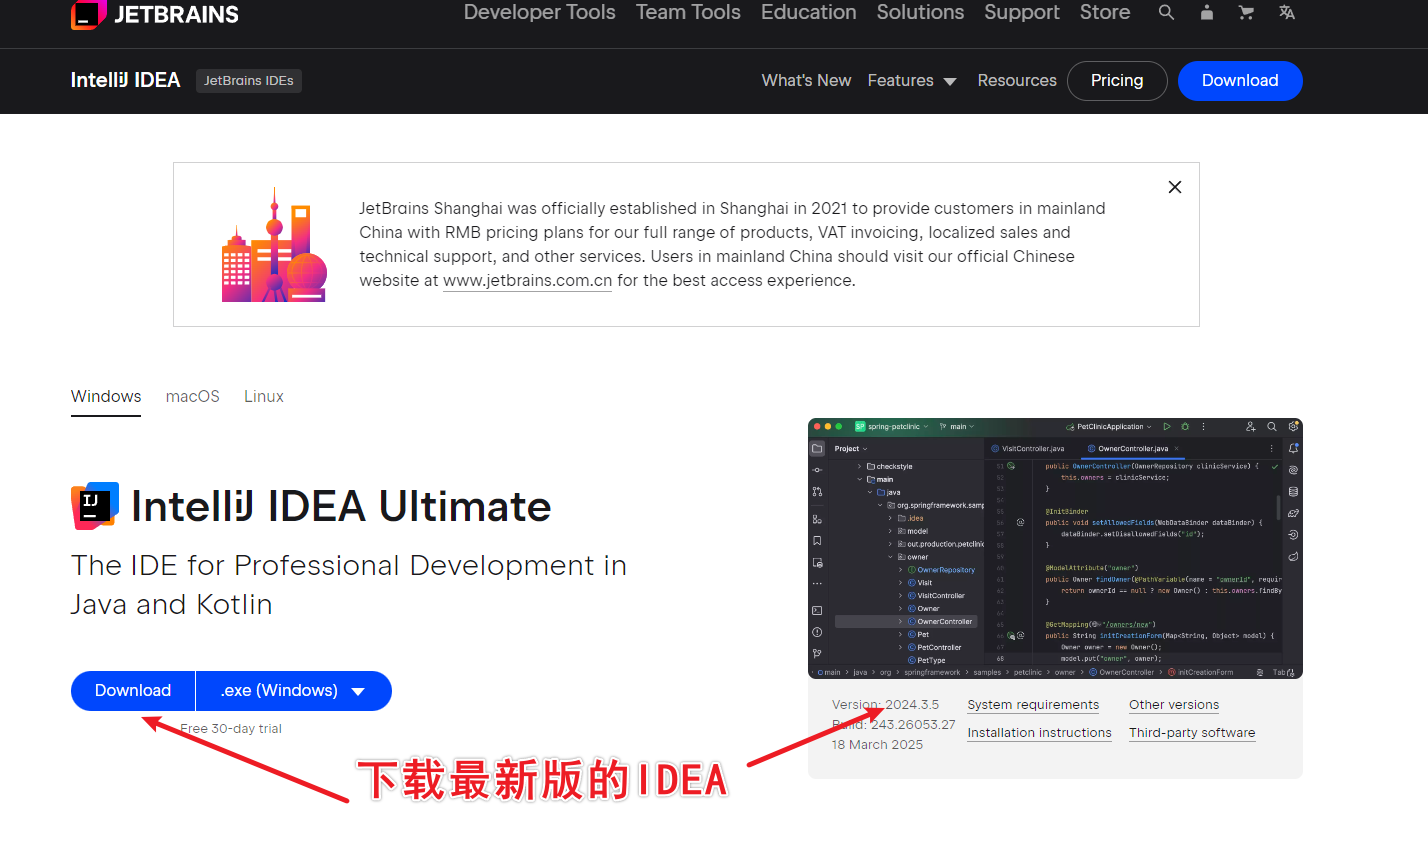Open the System requirements link

tap(1033, 705)
